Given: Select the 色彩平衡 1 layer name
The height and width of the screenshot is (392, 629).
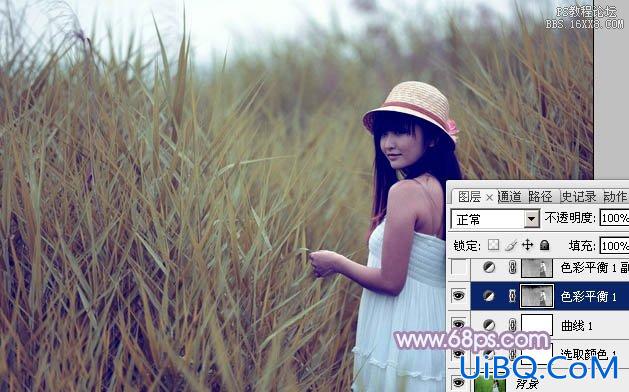Looking at the screenshot, I should 588,297.
